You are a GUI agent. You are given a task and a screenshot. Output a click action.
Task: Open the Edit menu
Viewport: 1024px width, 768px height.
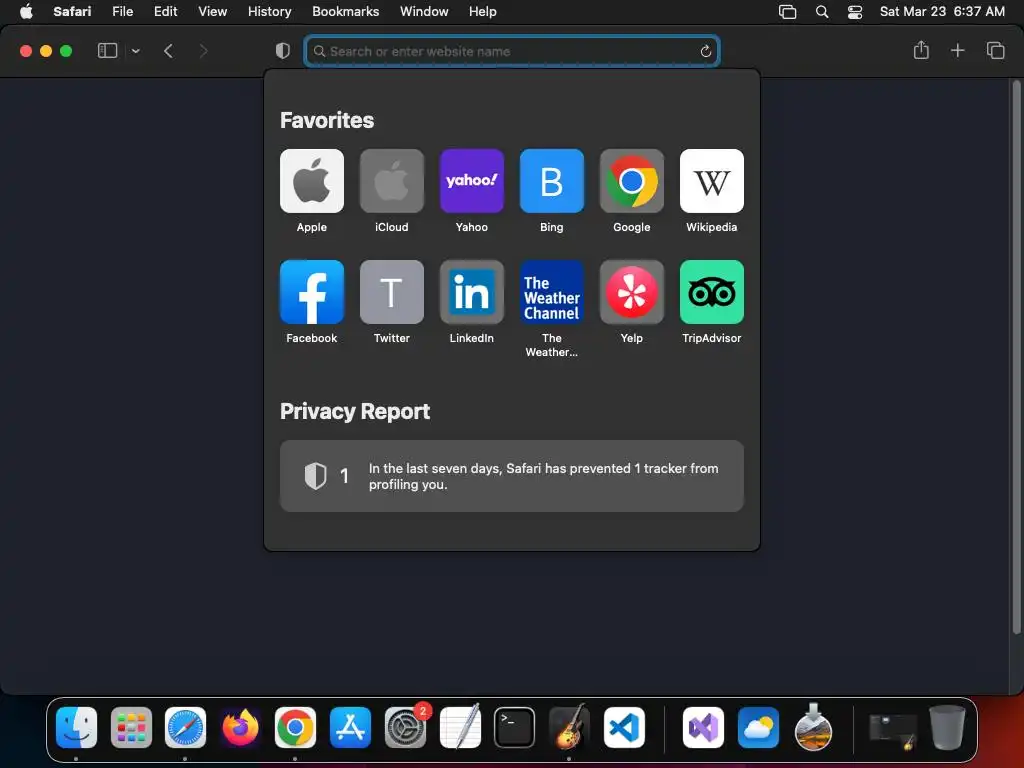165,12
